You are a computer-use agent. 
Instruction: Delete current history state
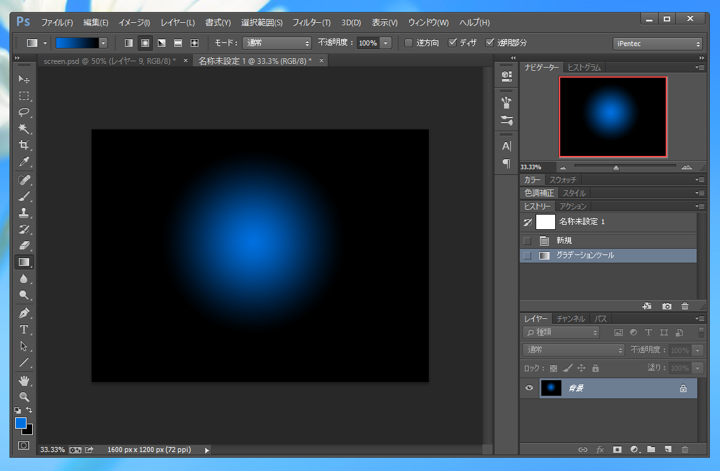click(685, 306)
